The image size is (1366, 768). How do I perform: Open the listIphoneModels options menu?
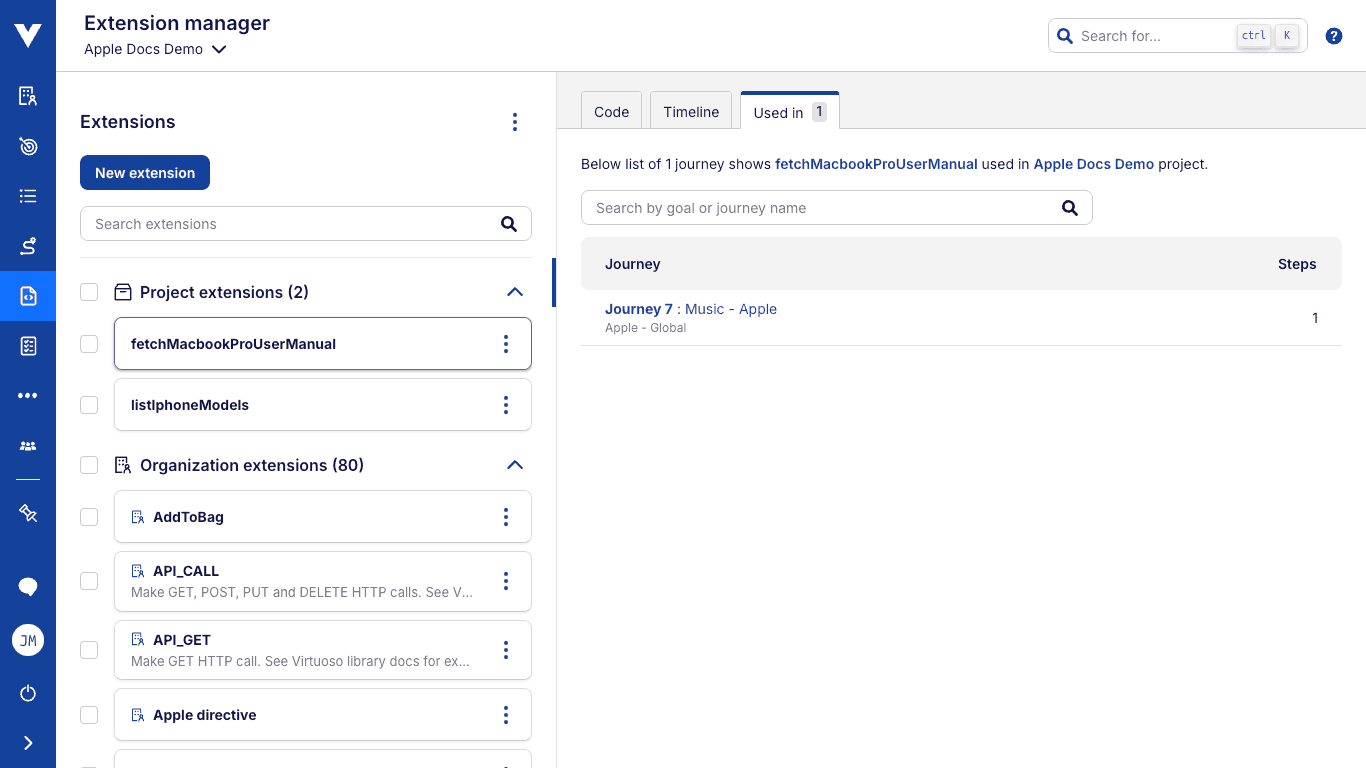pyautogui.click(x=505, y=405)
